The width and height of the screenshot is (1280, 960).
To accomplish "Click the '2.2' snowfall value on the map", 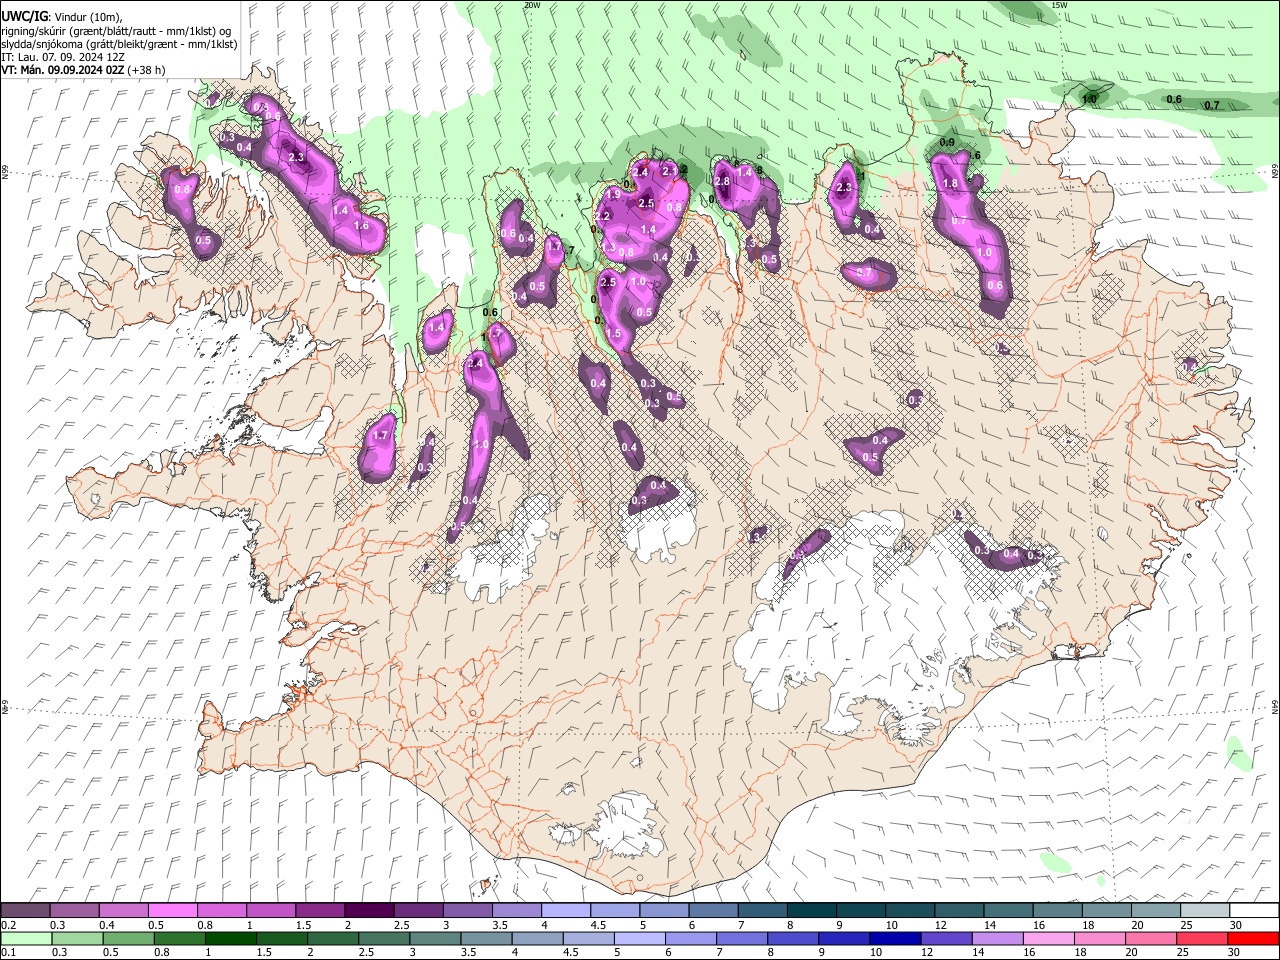I will (603, 216).
